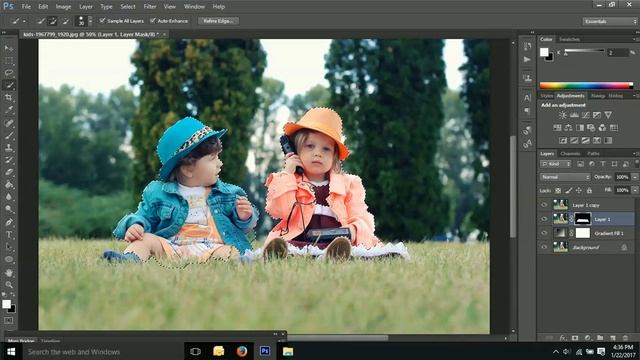The width and height of the screenshot is (640, 360).
Task: Click the add layer mask icon
Action: click(x=575, y=338)
